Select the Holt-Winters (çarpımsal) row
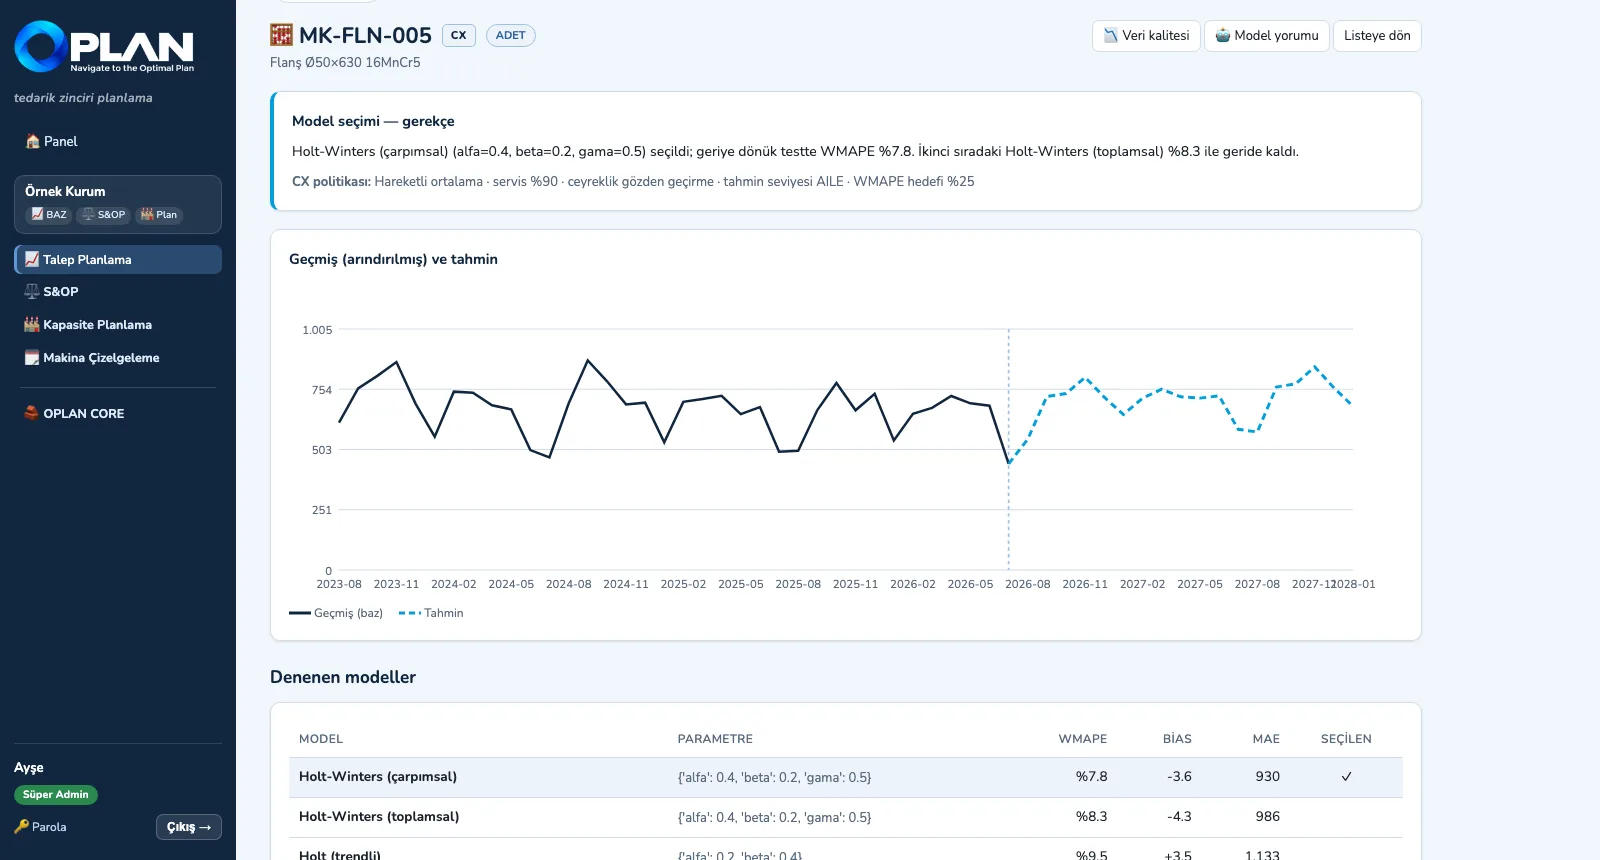This screenshot has width=1600, height=860. point(846,777)
